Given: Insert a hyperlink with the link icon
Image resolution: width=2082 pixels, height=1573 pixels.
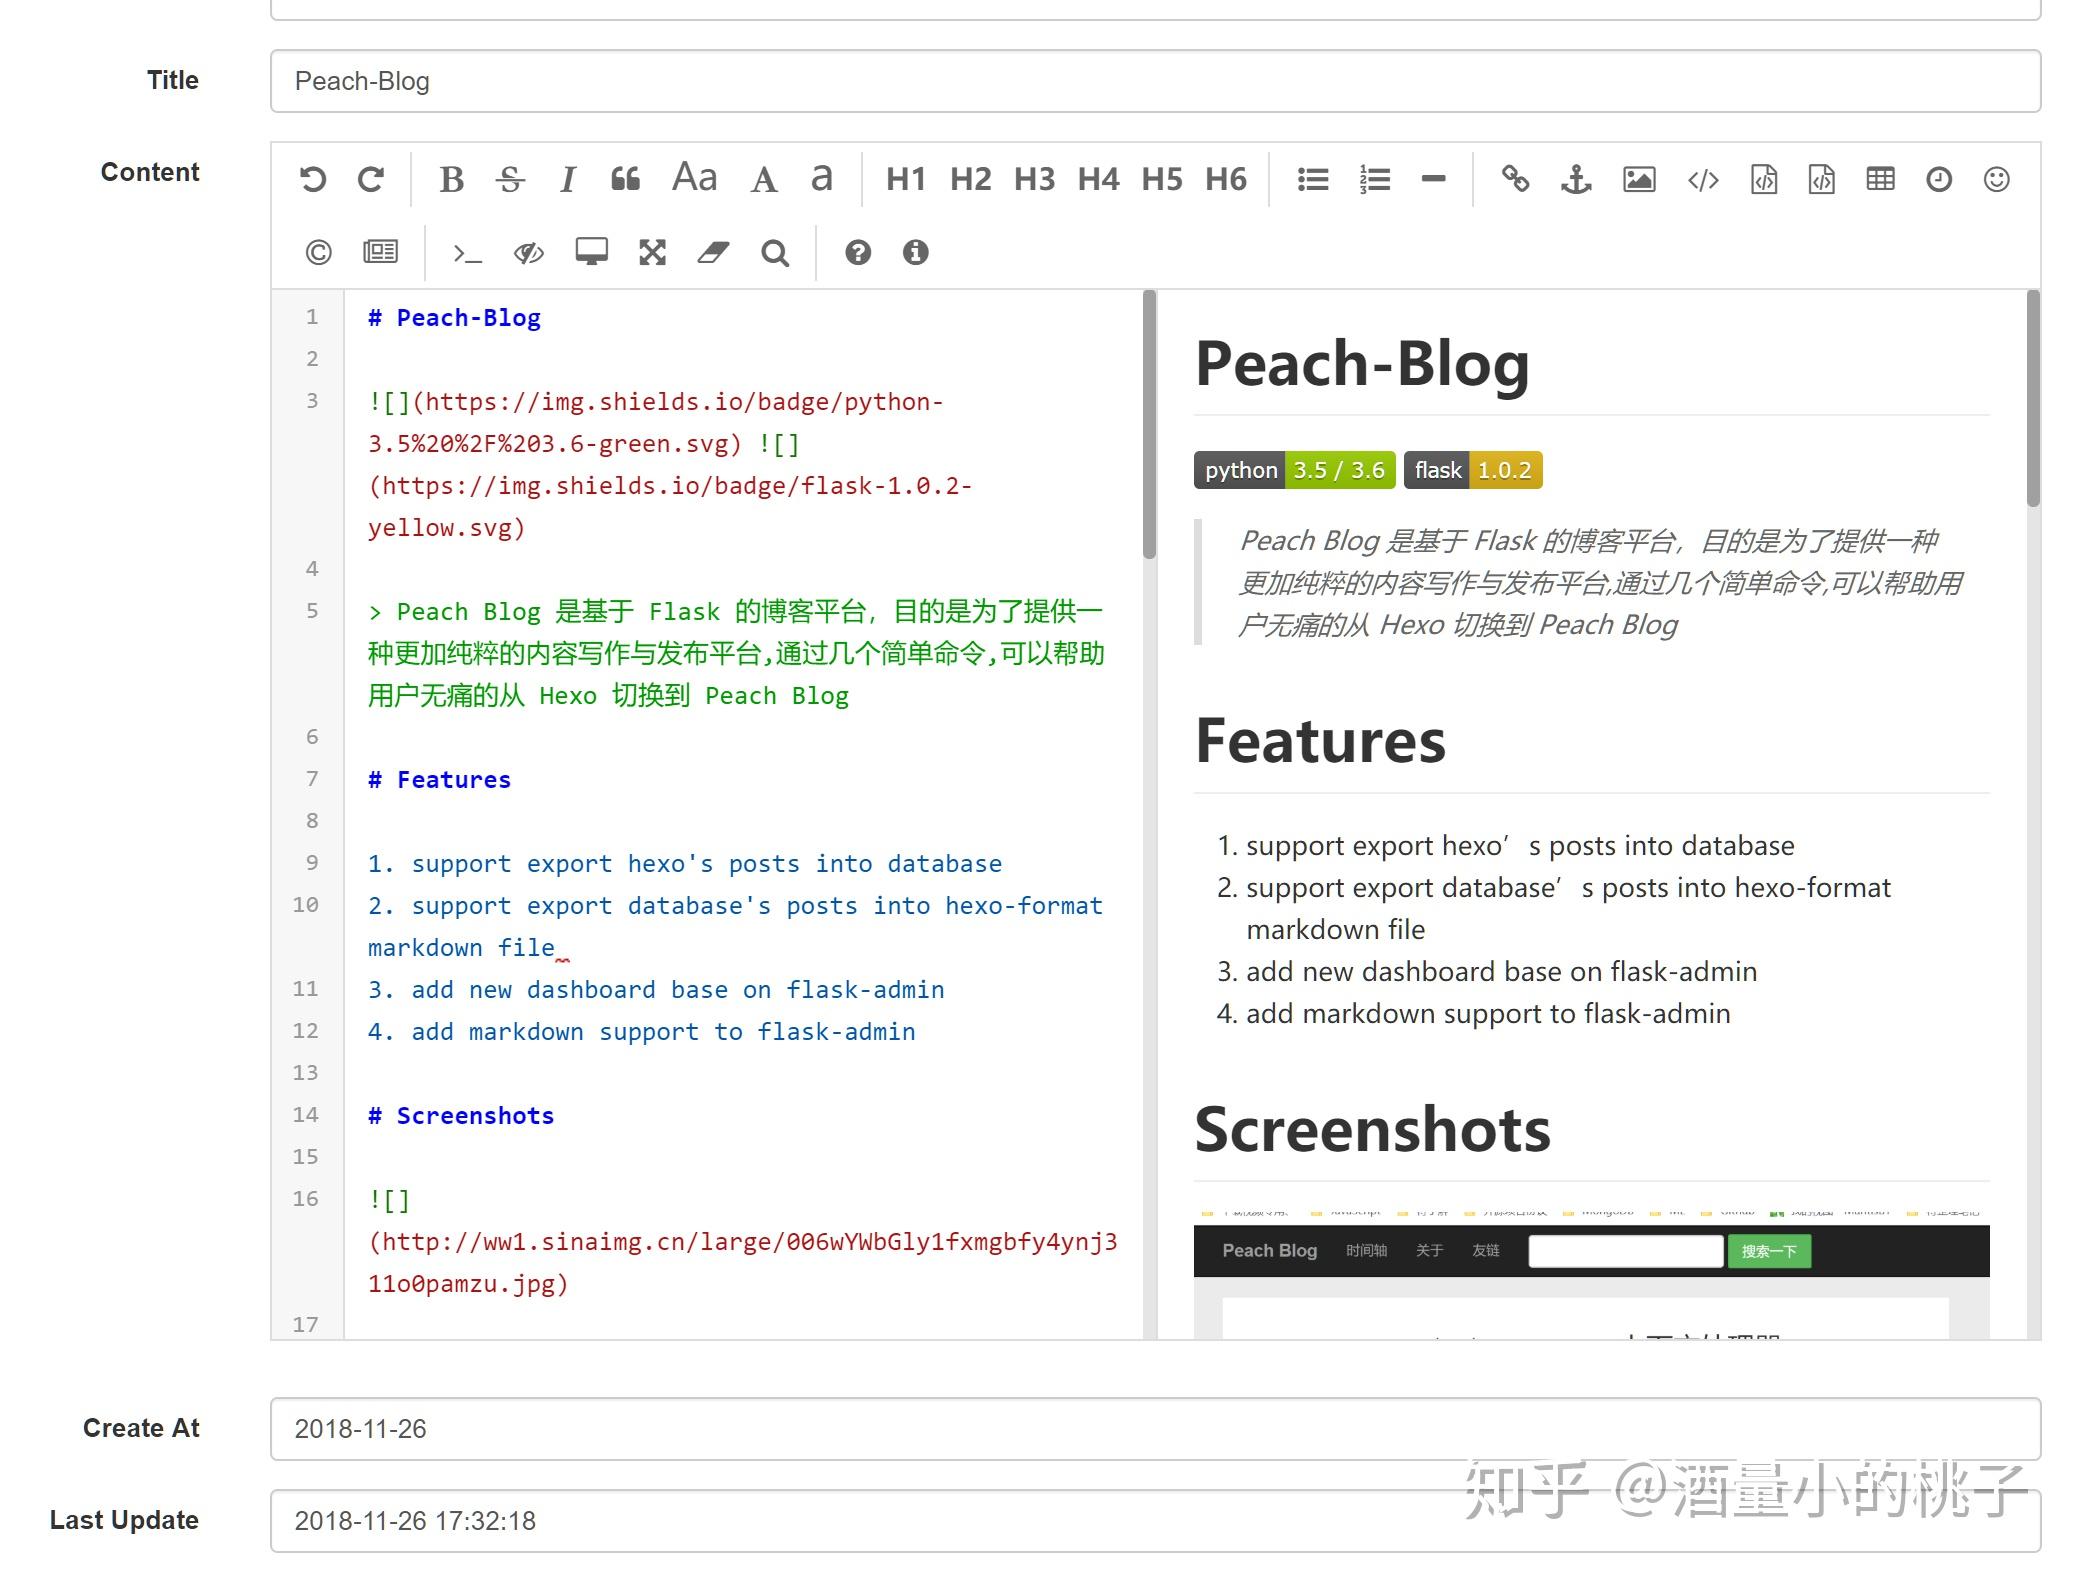Looking at the screenshot, I should 1516,180.
